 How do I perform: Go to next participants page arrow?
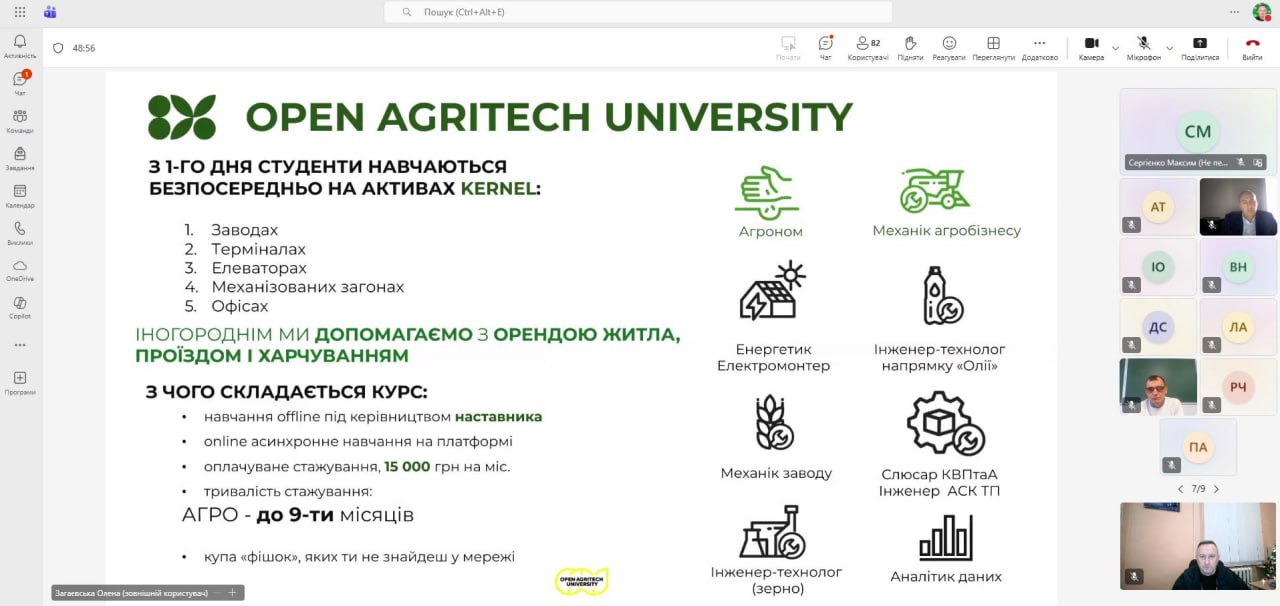coord(1216,489)
